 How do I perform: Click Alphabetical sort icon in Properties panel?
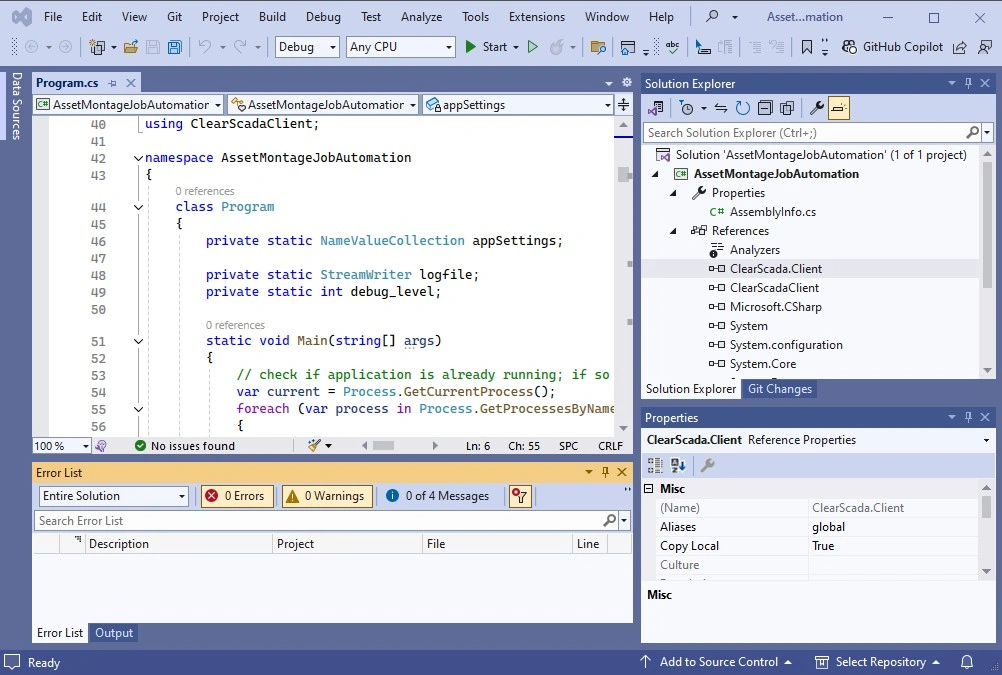678,465
